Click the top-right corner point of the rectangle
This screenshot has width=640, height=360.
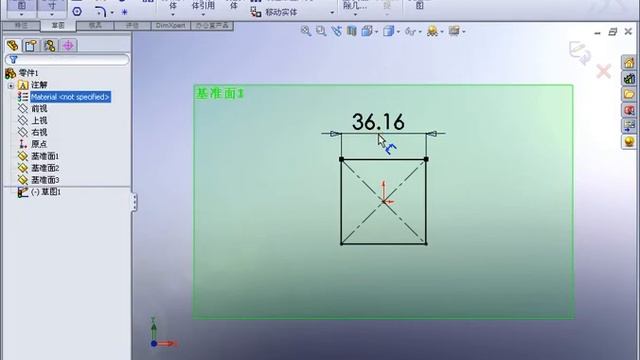[426, 159]
